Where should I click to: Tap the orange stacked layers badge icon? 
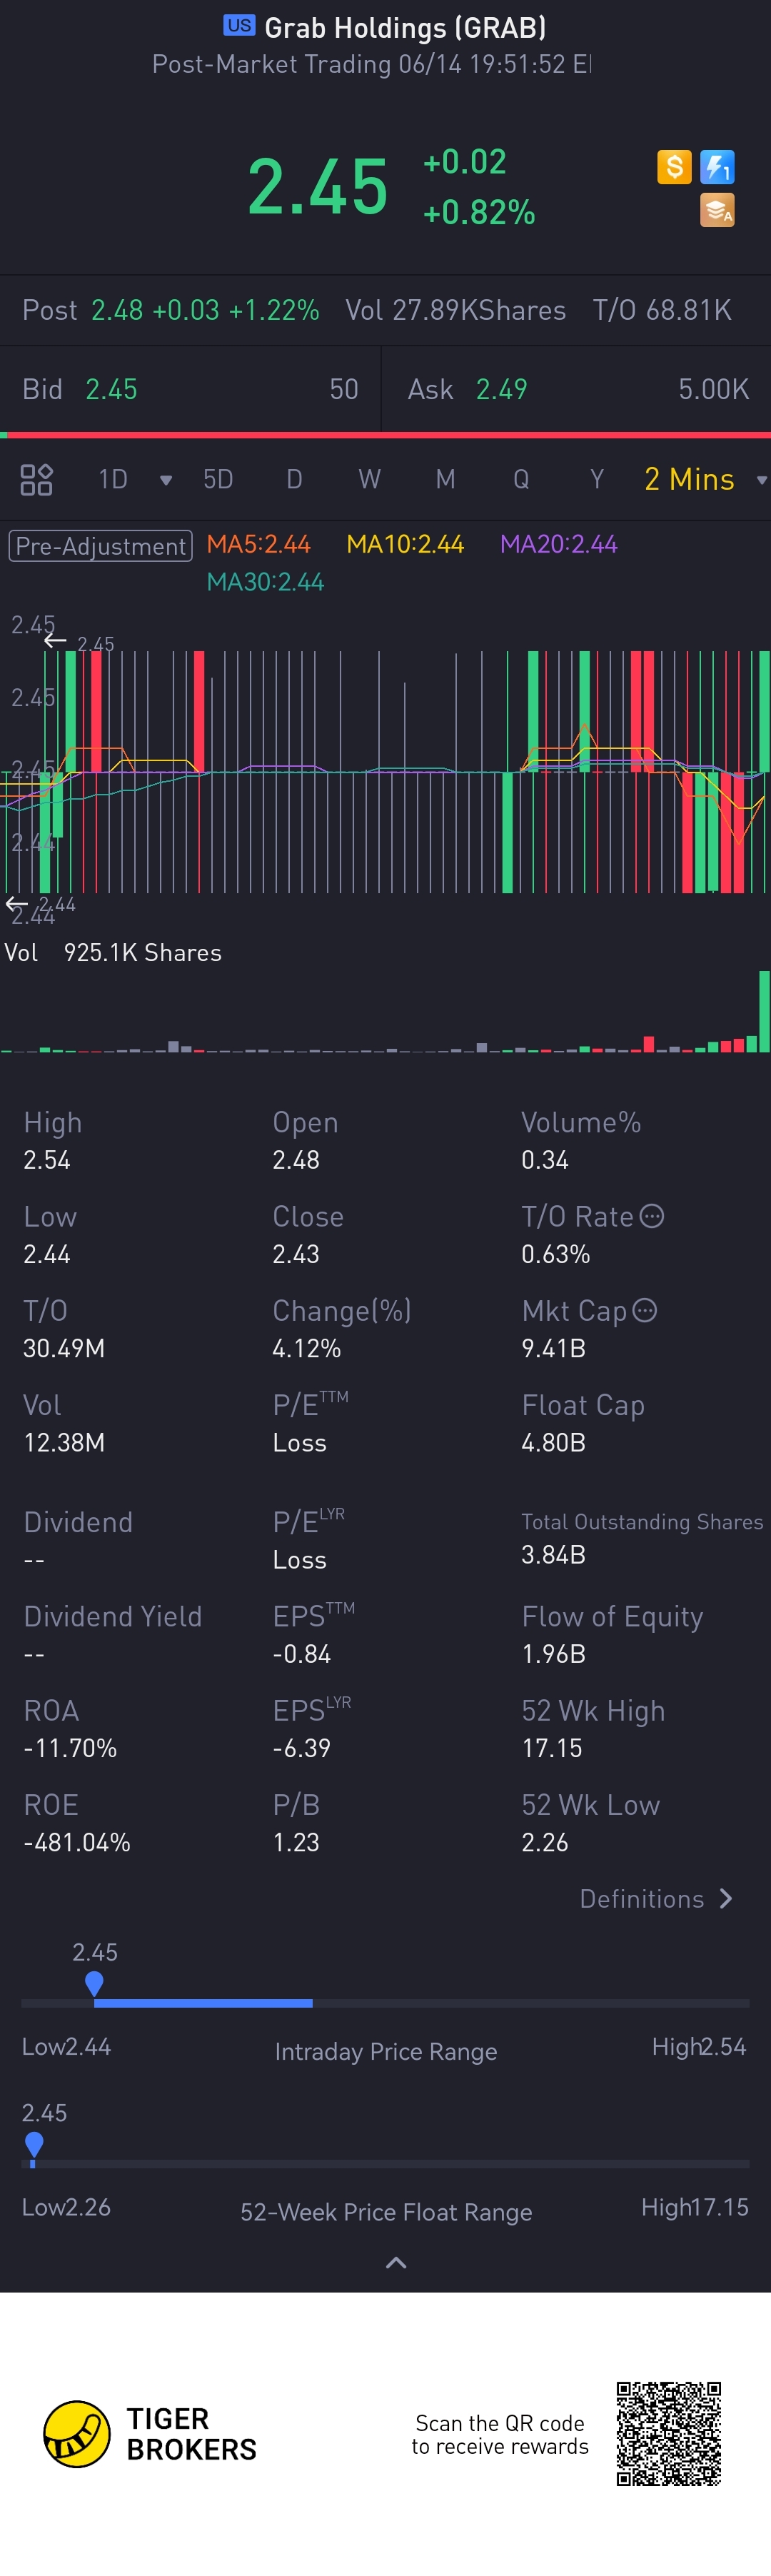(x=717, y=210)
